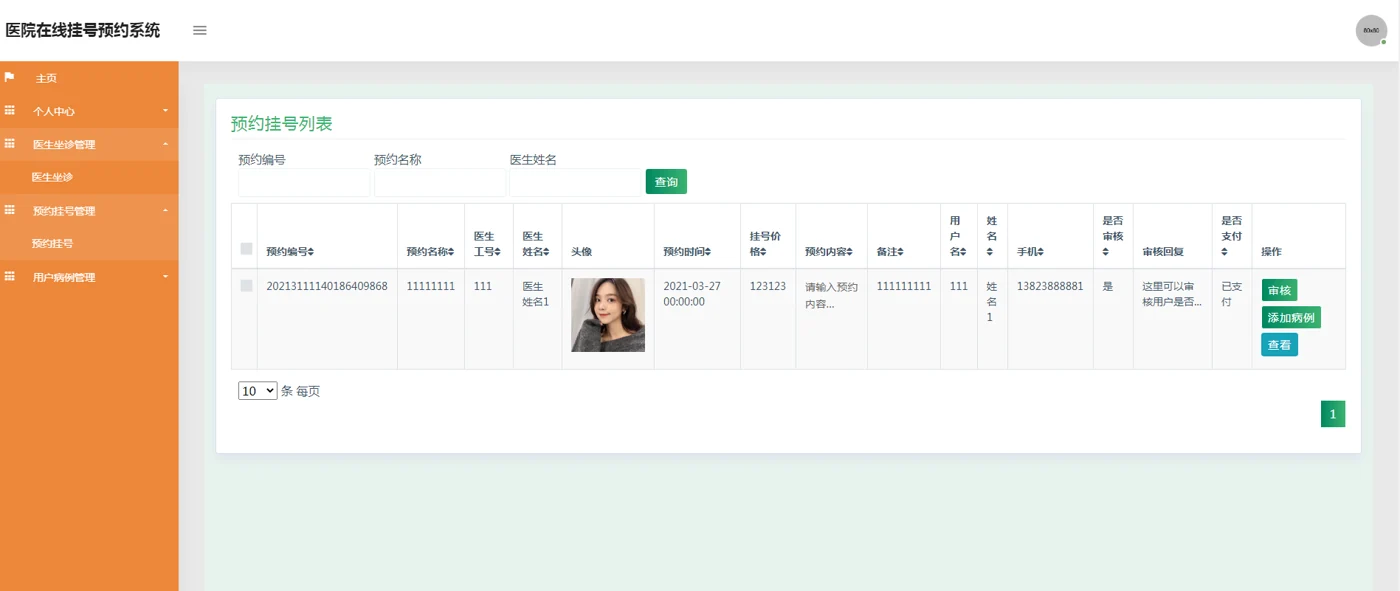
Task: Click the 挂号价格 sort arrows
Action: tap(764, 252)
